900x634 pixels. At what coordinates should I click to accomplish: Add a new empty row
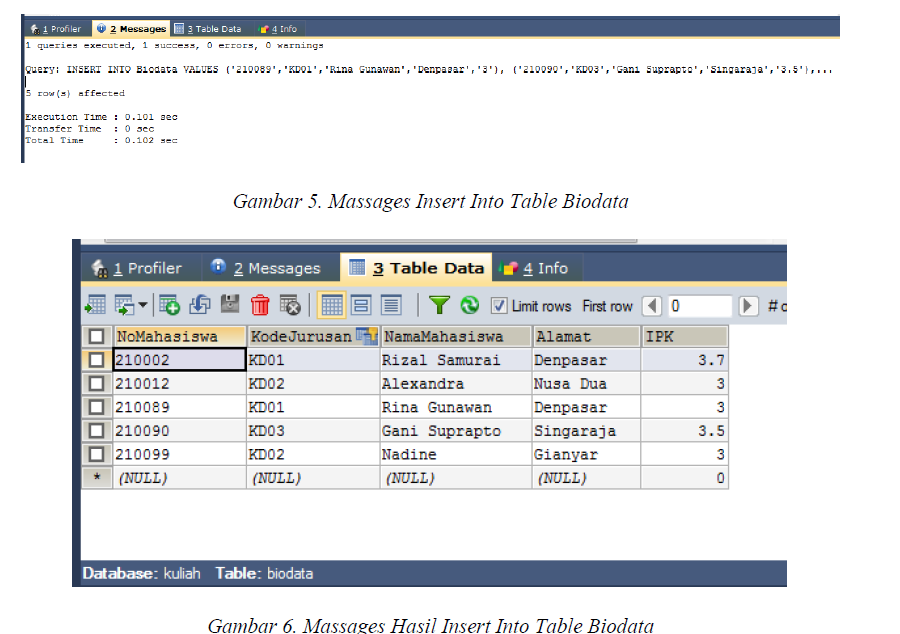point(168,306)
